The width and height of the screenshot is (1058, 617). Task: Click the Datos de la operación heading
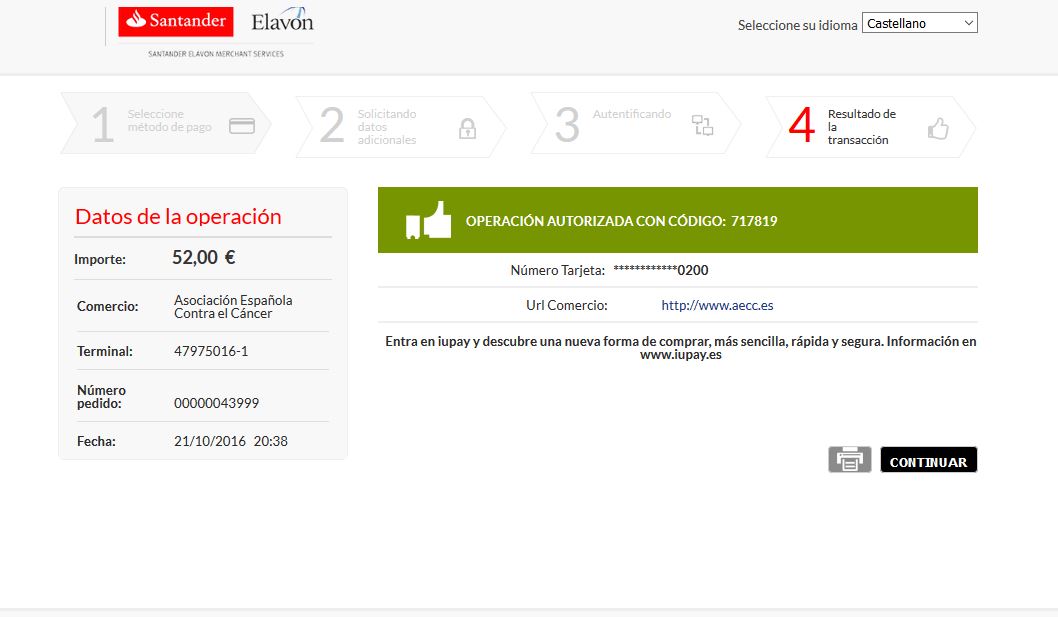[178, 217]
